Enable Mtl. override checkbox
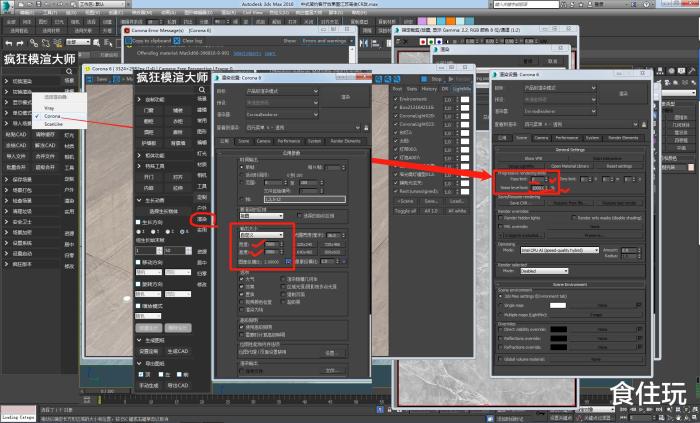The height and width of the screenshot is (423, 700). click(500, 227)
